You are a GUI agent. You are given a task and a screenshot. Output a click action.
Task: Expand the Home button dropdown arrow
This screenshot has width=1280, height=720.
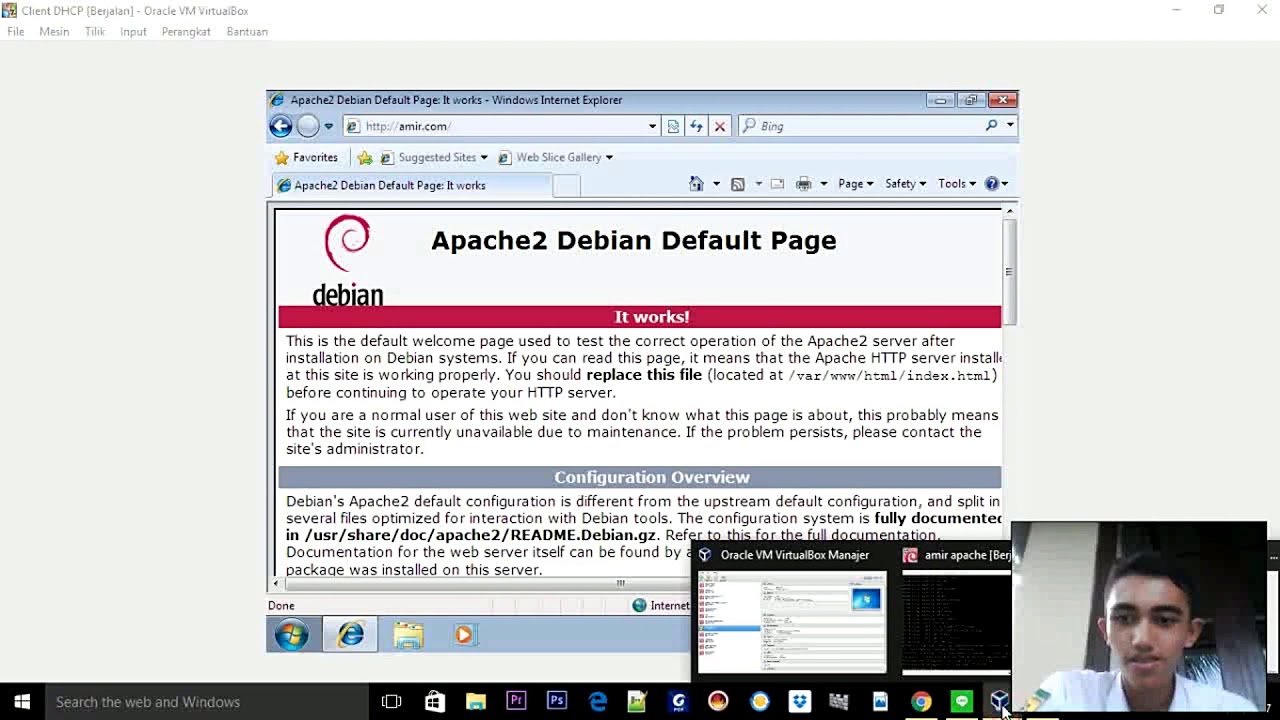pos(716,184)
